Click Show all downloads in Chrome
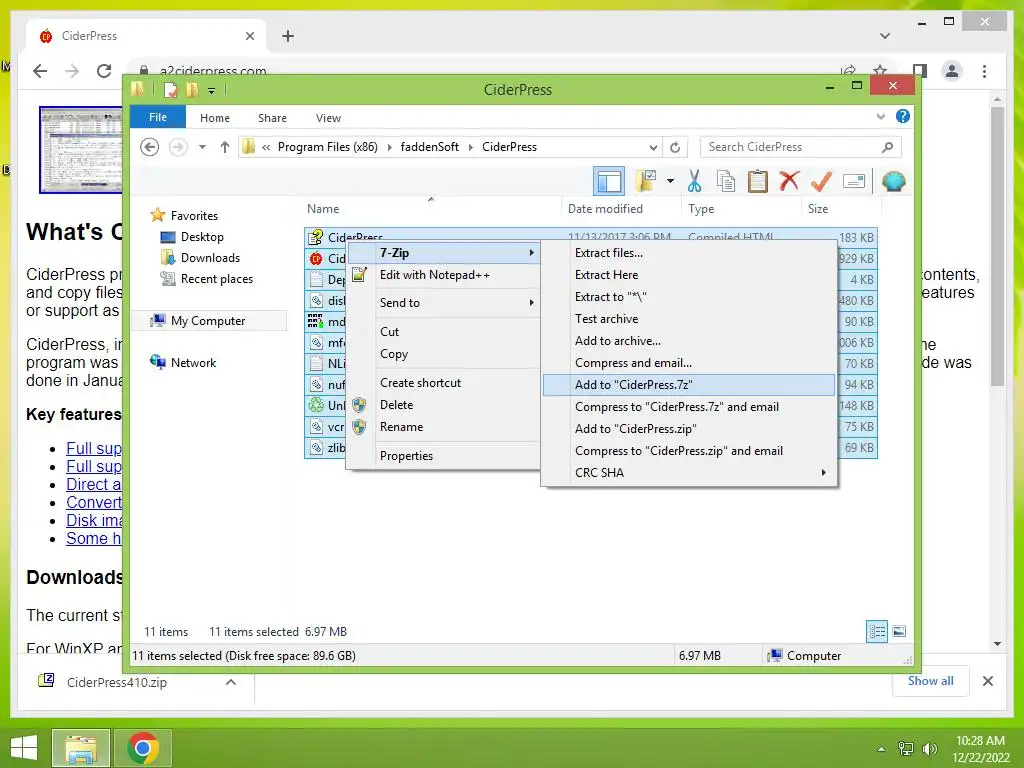 pos(931,681)
